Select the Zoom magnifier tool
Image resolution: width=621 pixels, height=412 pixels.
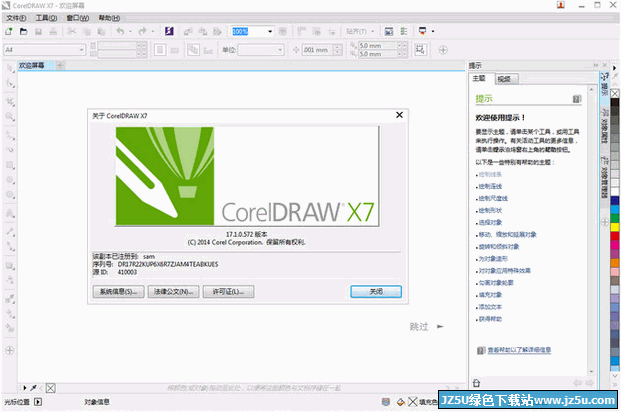10,116
